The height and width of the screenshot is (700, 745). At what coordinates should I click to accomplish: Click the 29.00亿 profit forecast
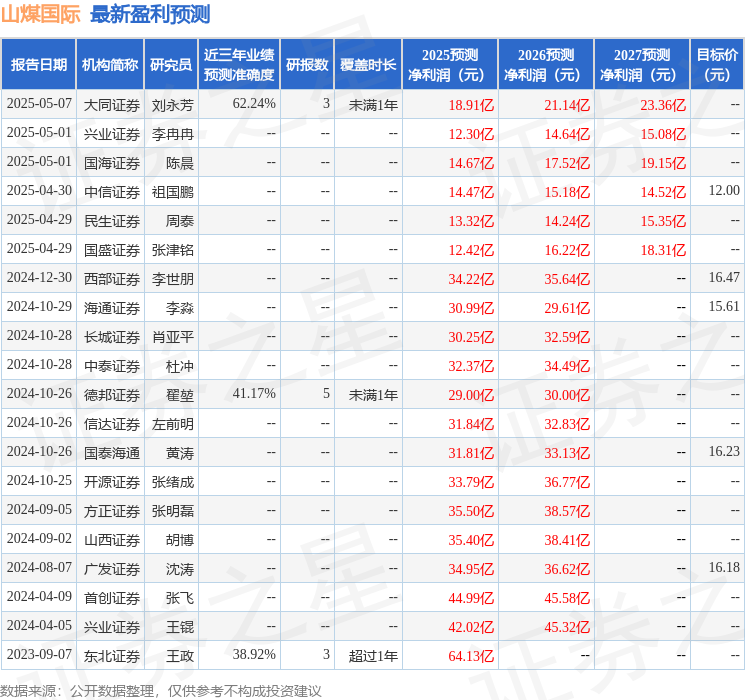pyautogui.click(x=471, y=395)
